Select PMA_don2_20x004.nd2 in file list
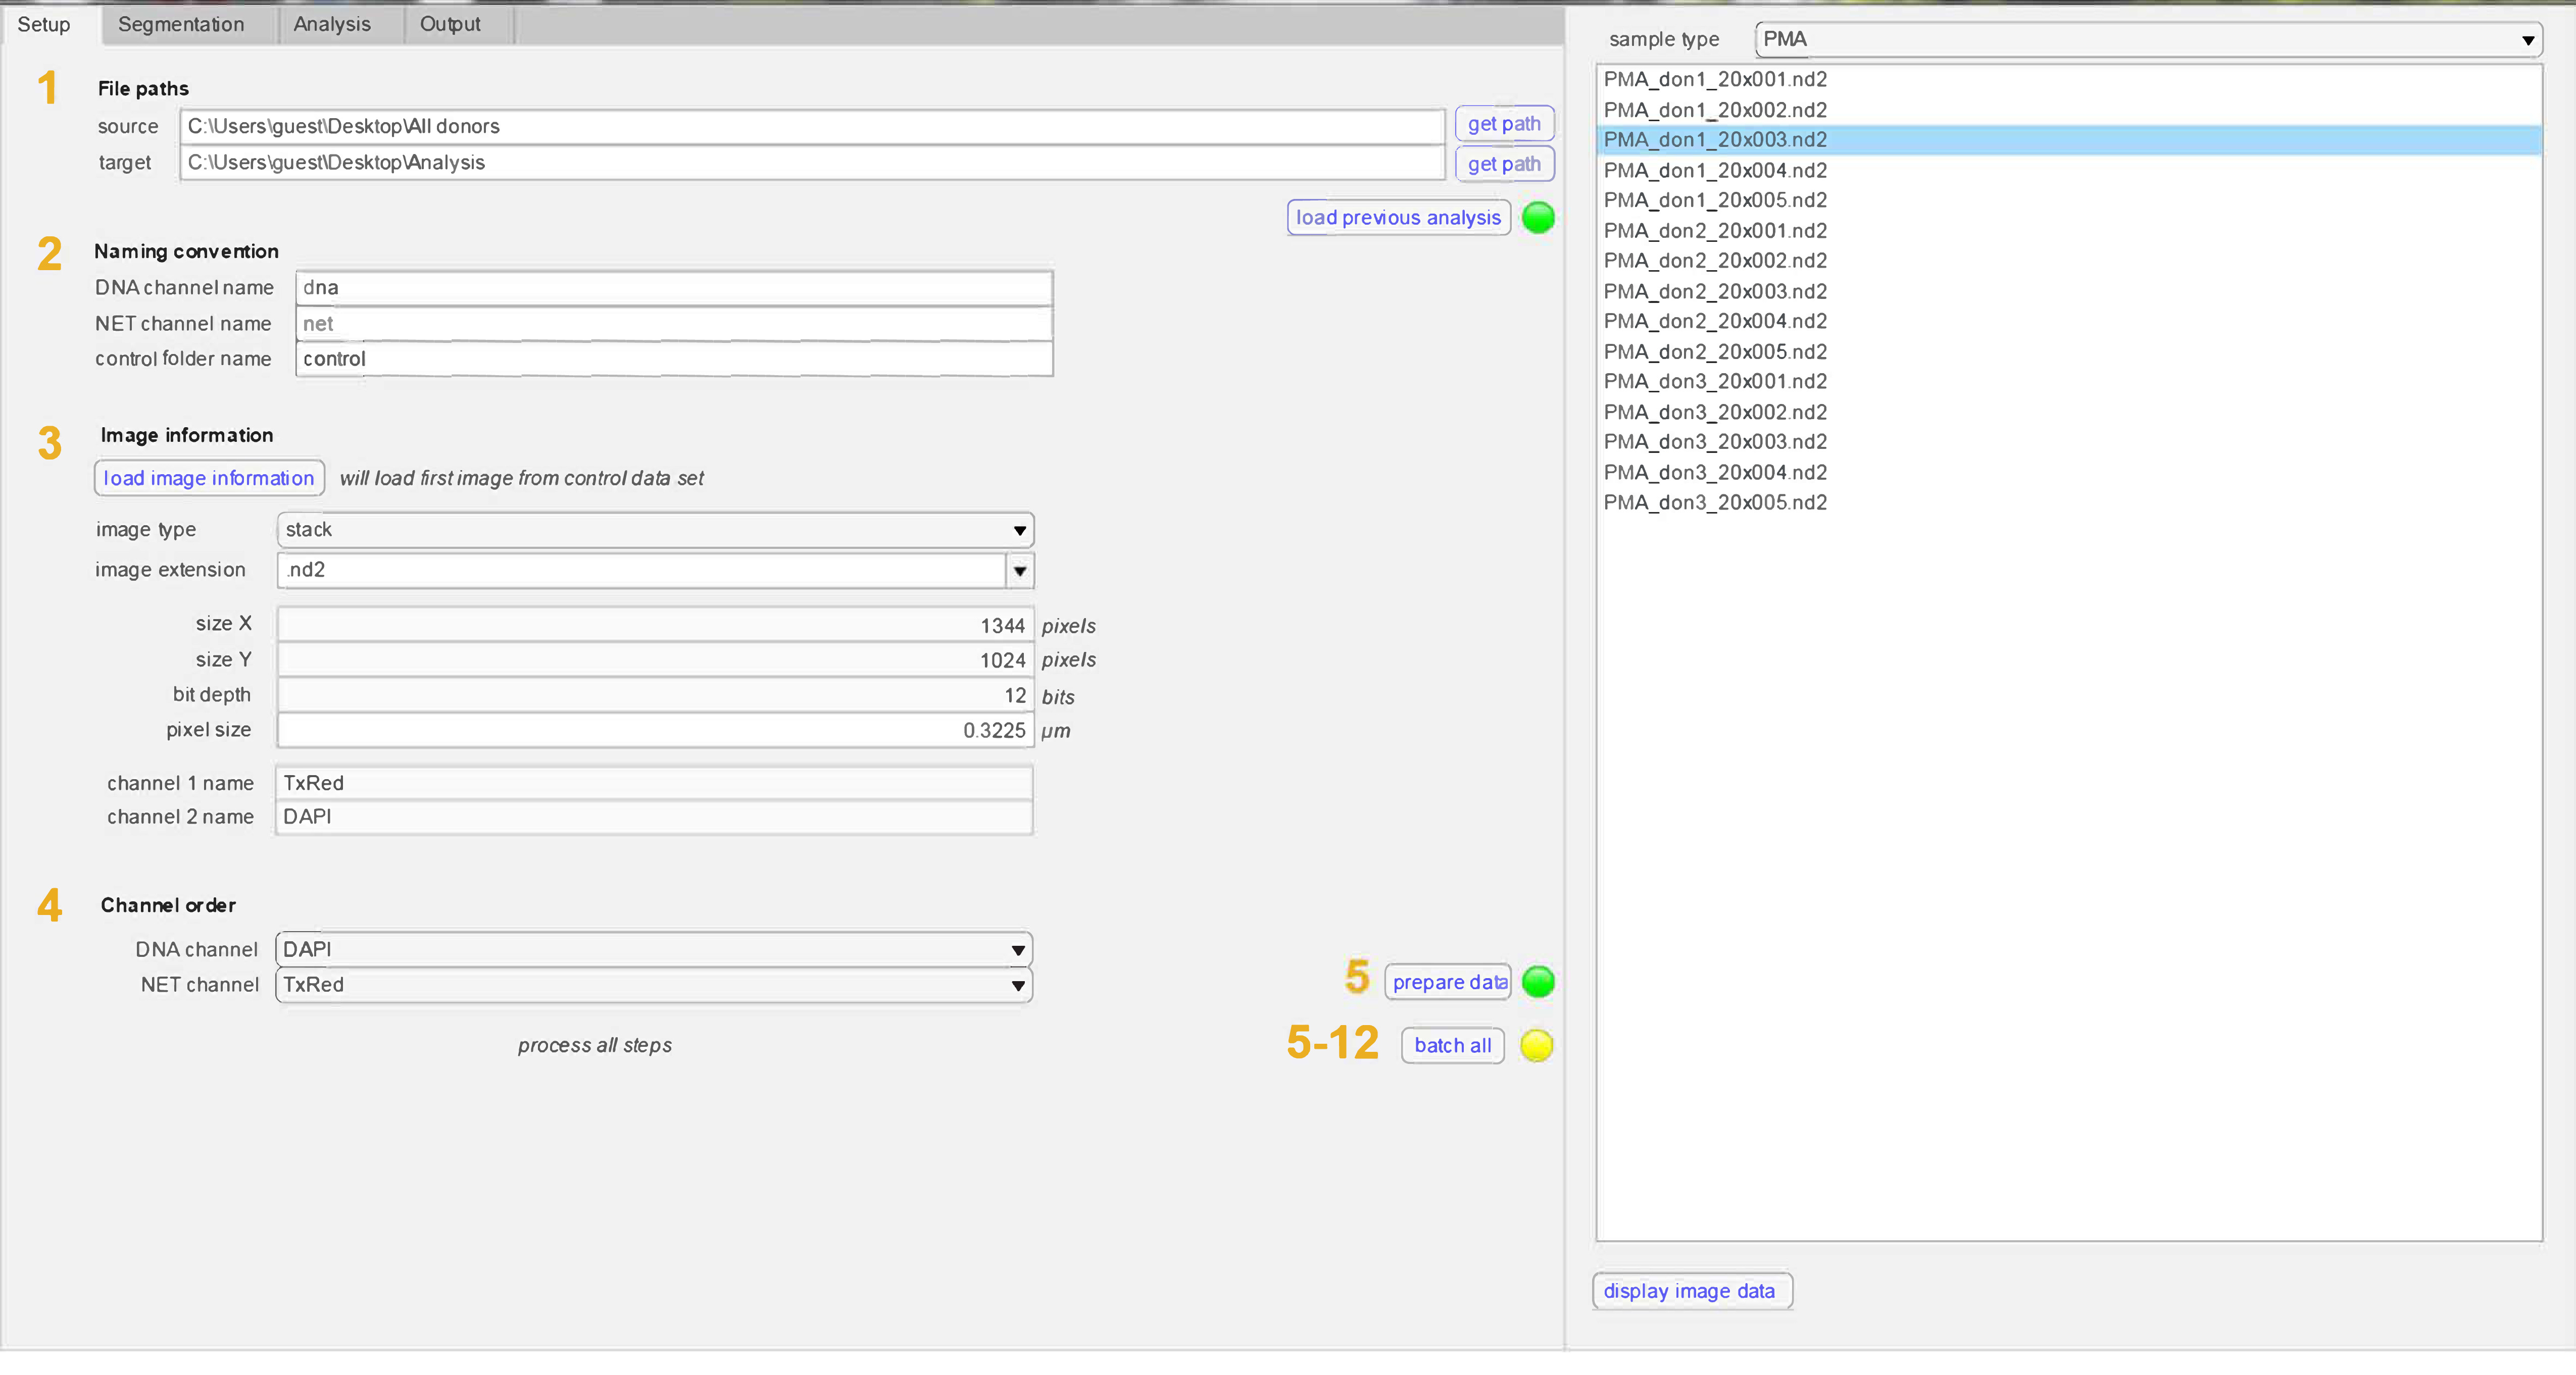The height and width of the screenshot is (1375, 2576). coord(1714,321)
